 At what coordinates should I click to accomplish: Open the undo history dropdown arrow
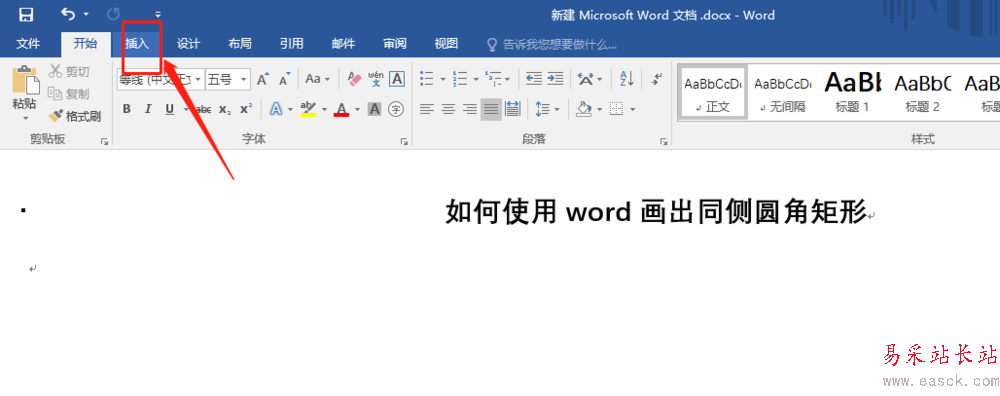[86, 14]
